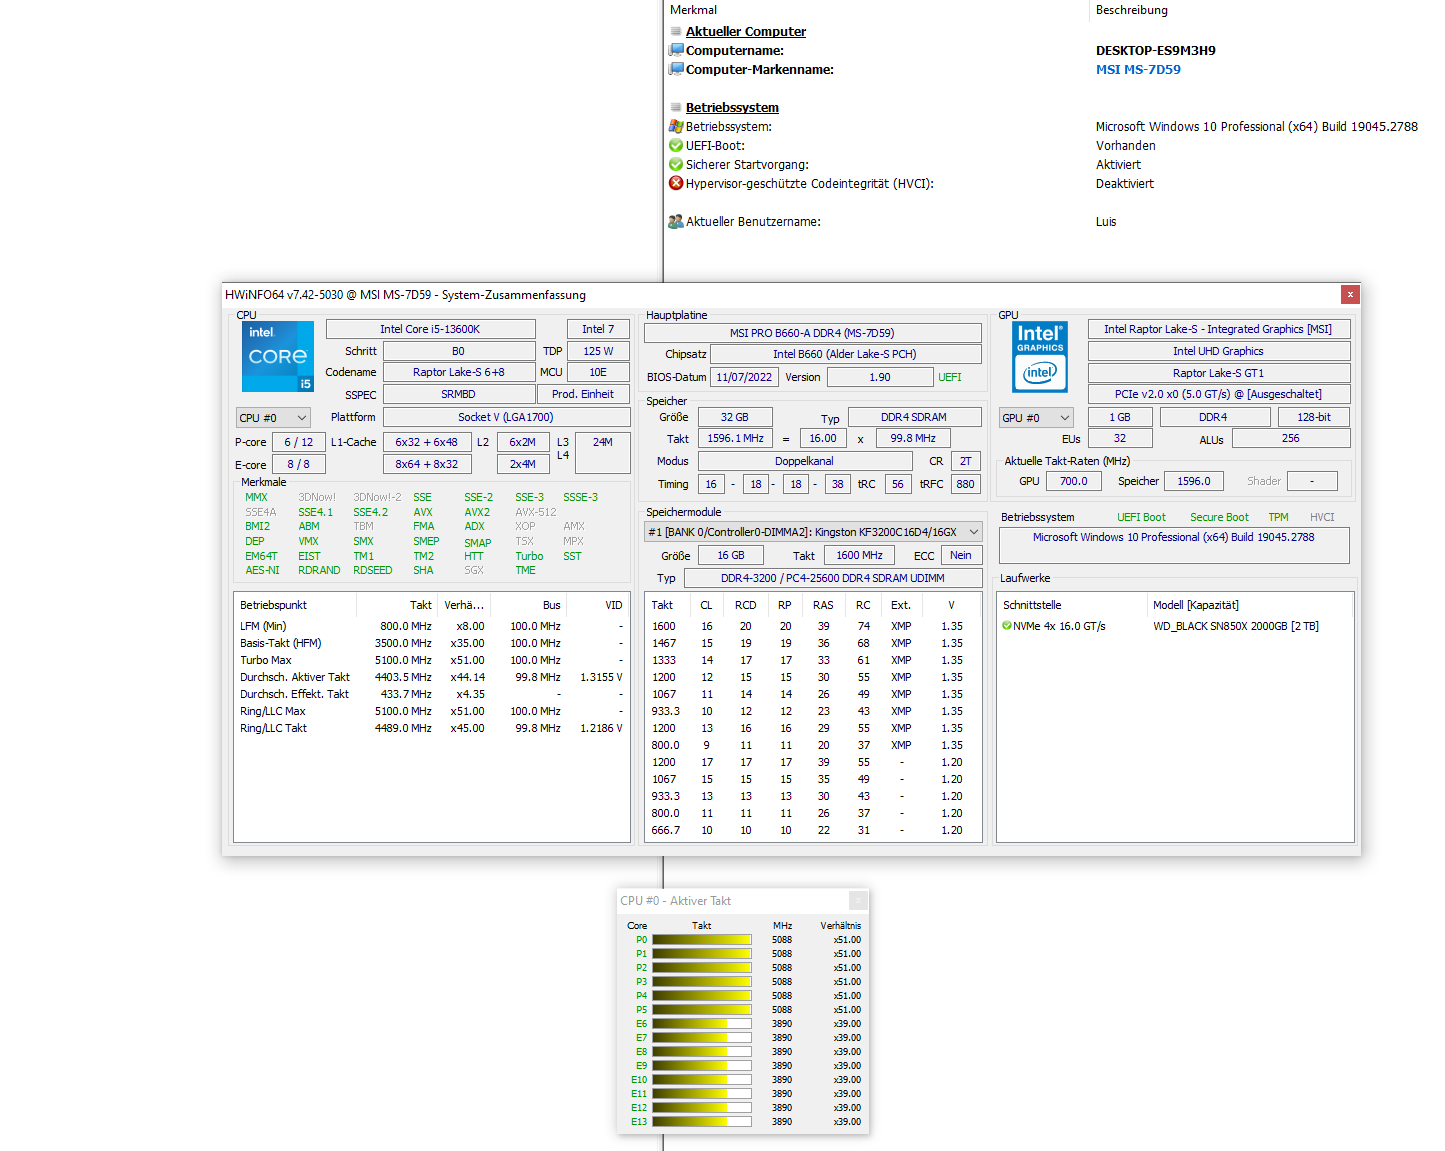Viewport: 1445px width, 1151px height.
Task: Open the MSI MS-7D59 brand link
Action: tap(1138, 69)
